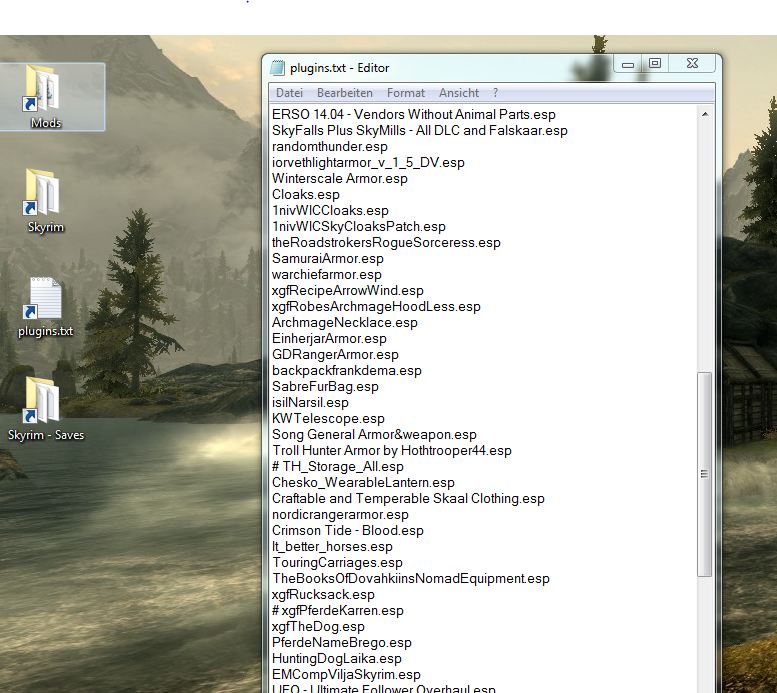Open the Ansicht menu
The width and height of the screenshot is (777, 693).
click(458, 93)
